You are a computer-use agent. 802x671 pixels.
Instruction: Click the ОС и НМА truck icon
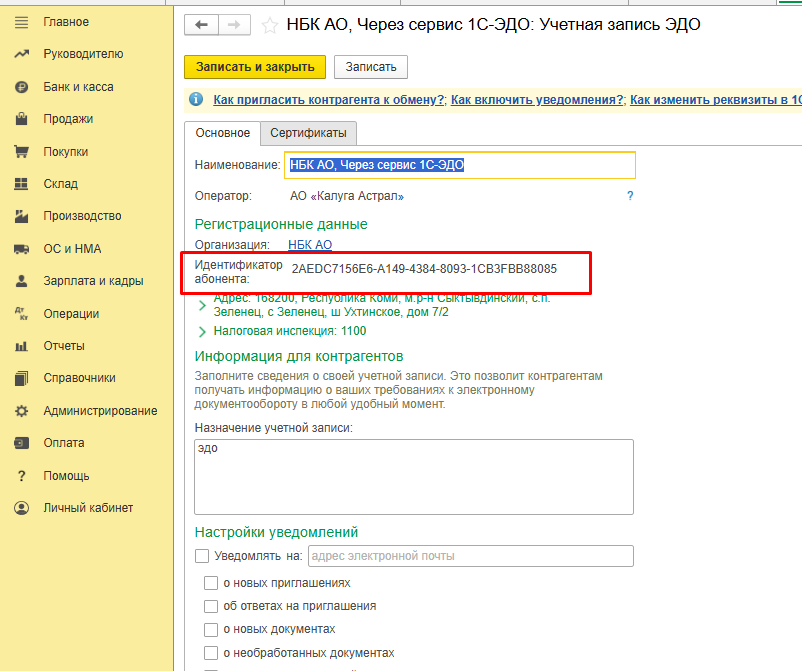click(x=21, y=249)
